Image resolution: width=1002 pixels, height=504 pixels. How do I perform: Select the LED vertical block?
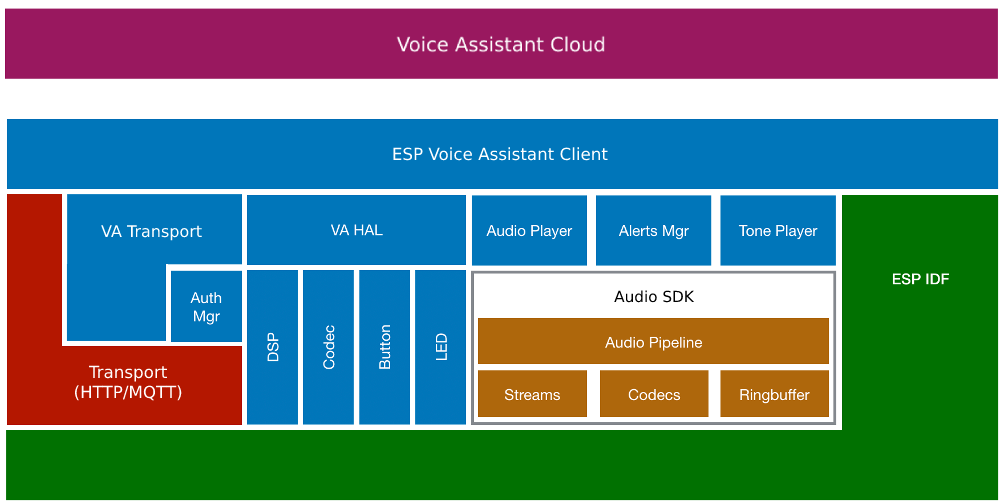pyautogui.click(x=441, y=347)
